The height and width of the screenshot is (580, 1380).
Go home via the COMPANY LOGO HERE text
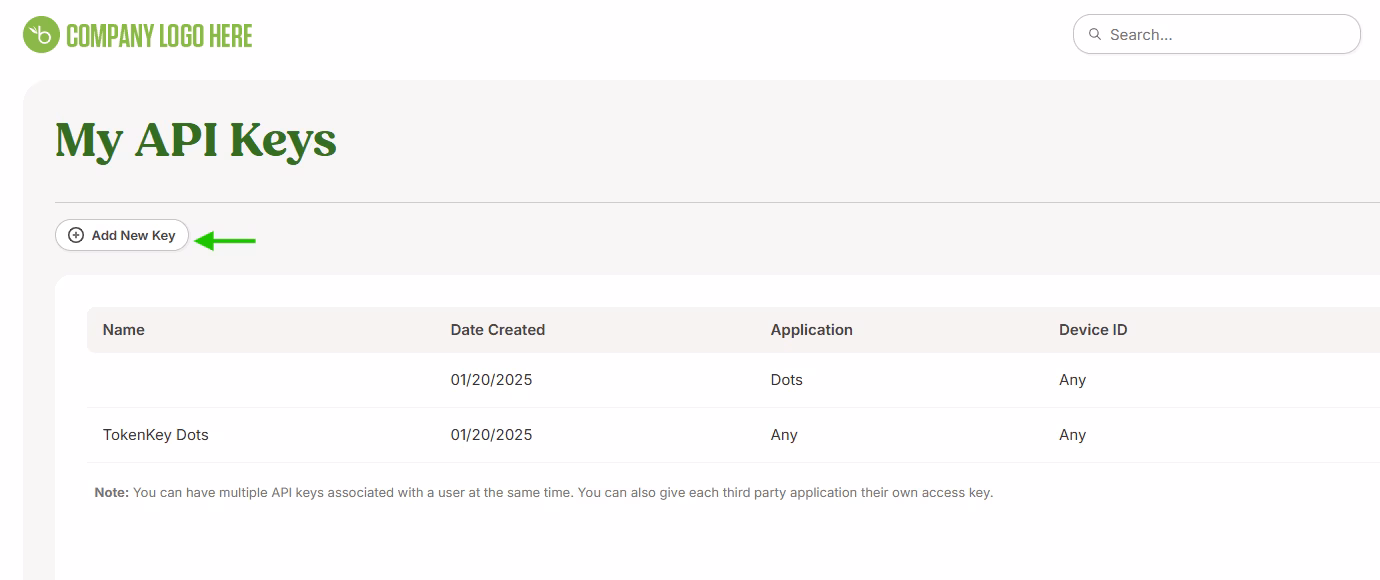[158, 33]
